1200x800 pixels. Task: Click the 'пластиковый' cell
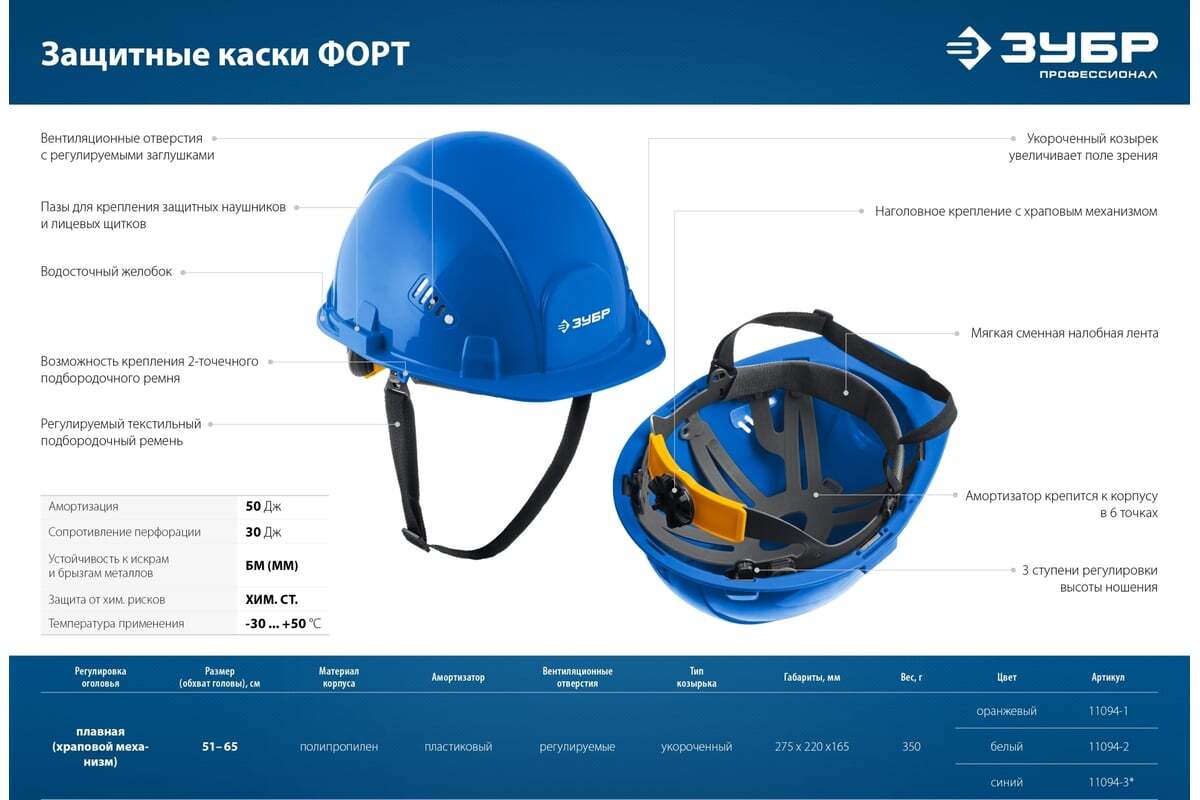click(458, 747)
